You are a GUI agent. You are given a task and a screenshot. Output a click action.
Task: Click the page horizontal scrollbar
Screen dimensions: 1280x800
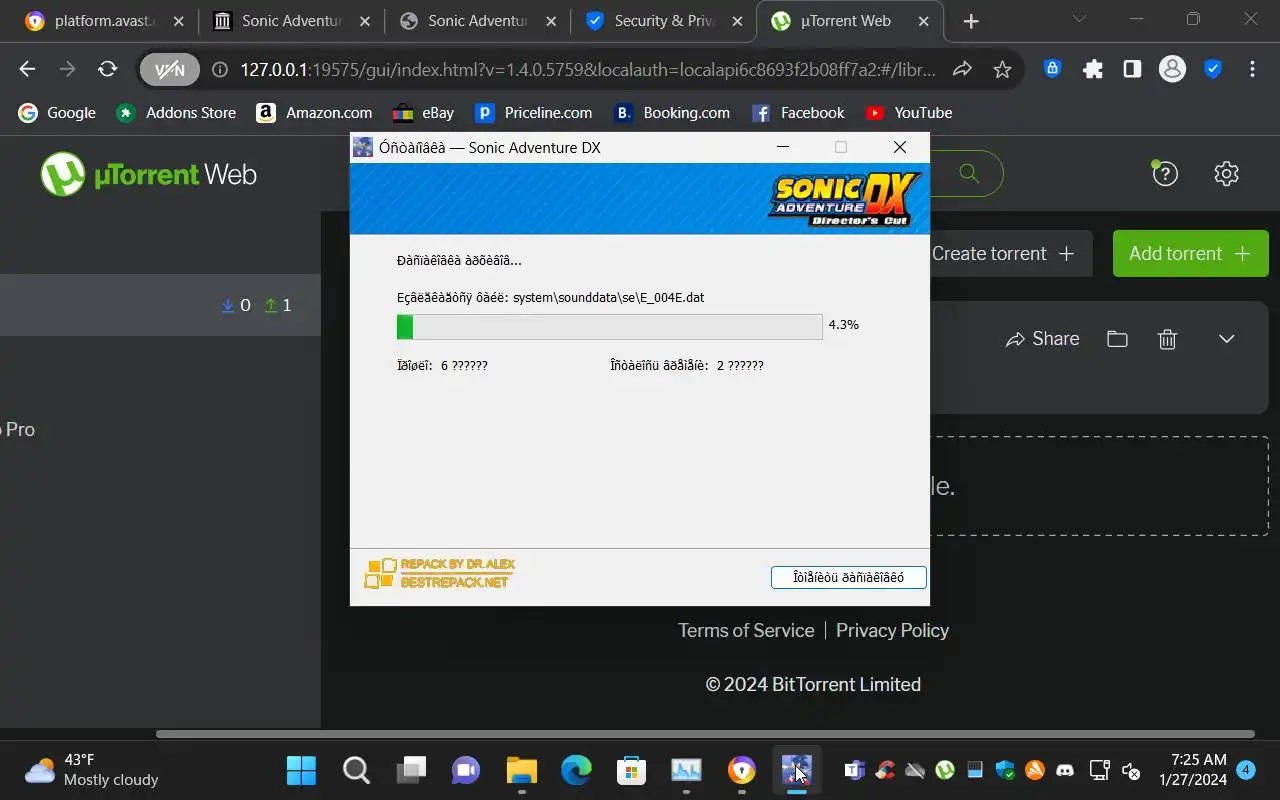(x=705, y=734)
